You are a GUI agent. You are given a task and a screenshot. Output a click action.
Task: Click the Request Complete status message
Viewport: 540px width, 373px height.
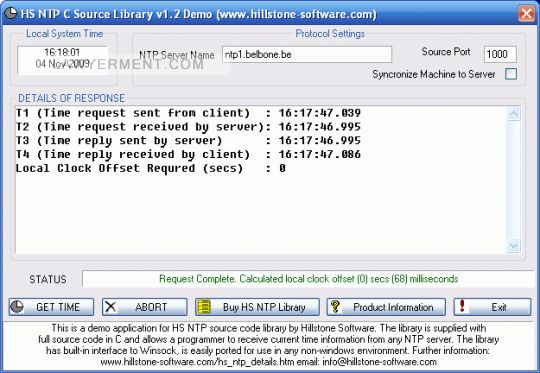[x=309, y=279]
